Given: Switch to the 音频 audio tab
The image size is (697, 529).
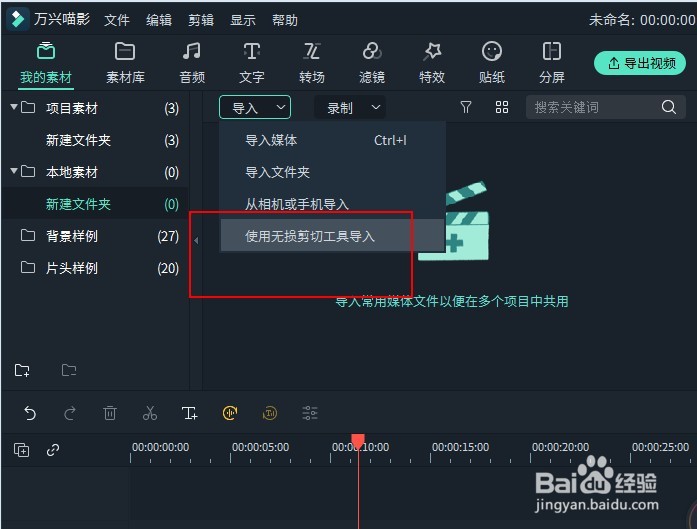Looking at the screenshot, I should (x=192, y=63).
